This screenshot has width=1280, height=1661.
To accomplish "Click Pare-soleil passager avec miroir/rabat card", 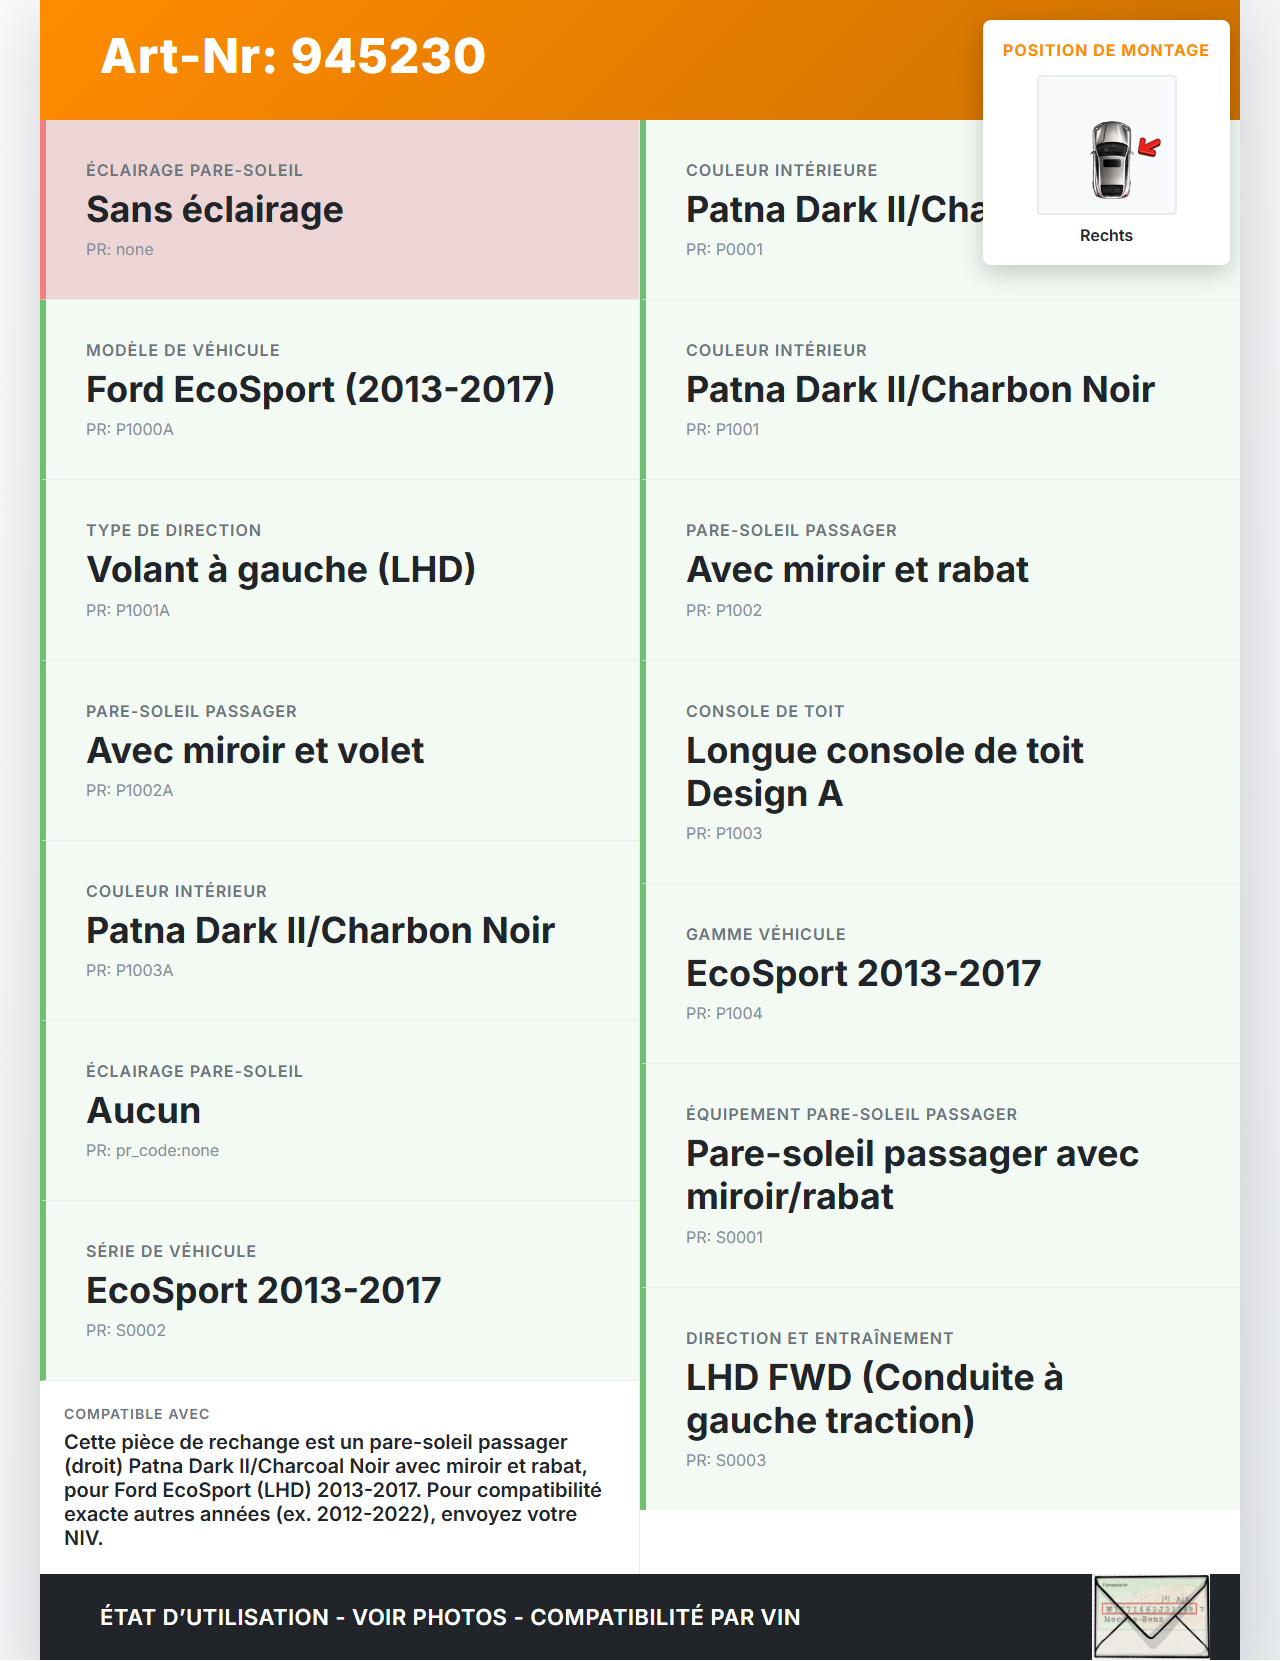I will (x=940, y=1175).
